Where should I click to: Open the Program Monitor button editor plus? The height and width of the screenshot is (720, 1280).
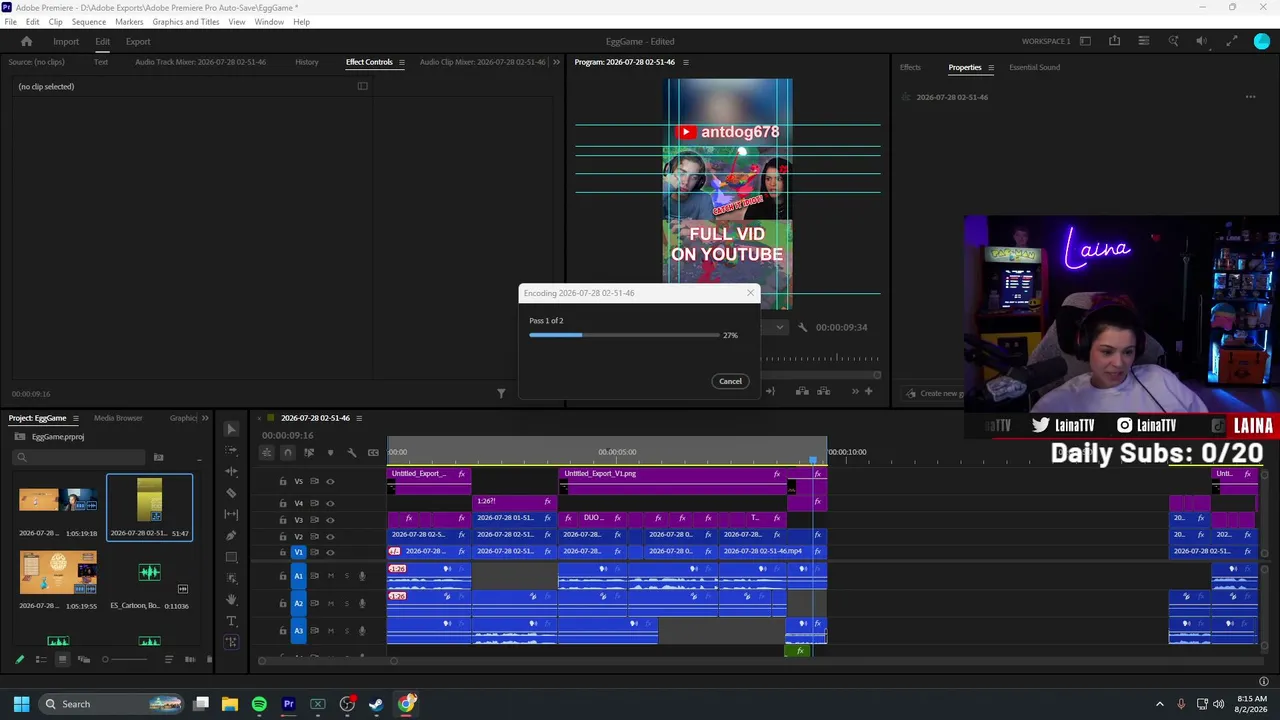pyautogui.click(x=868, y=391)
